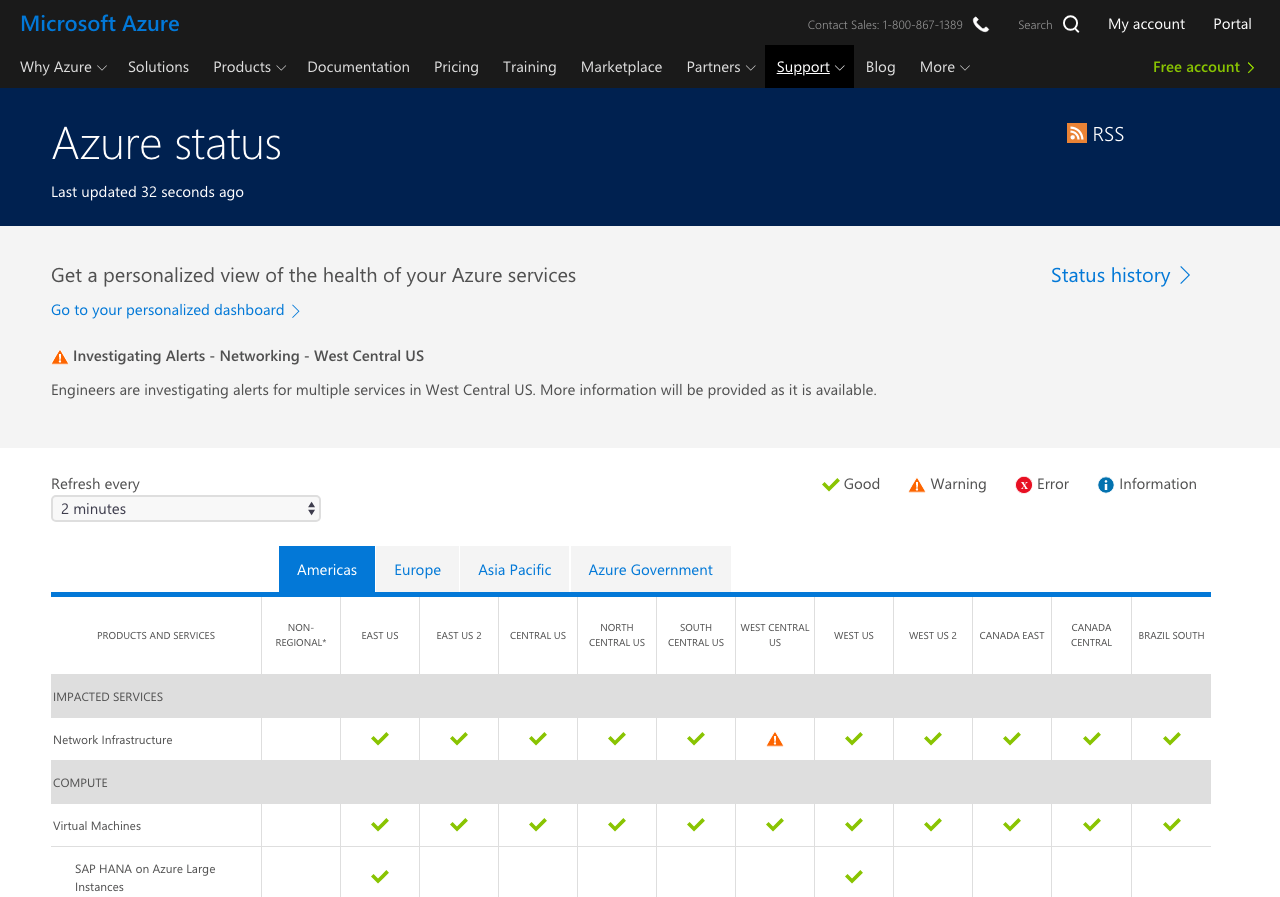Screen dimensions: 1280x897
Task: Switch to the Asia Pacific tab
Action: (515, 569)
